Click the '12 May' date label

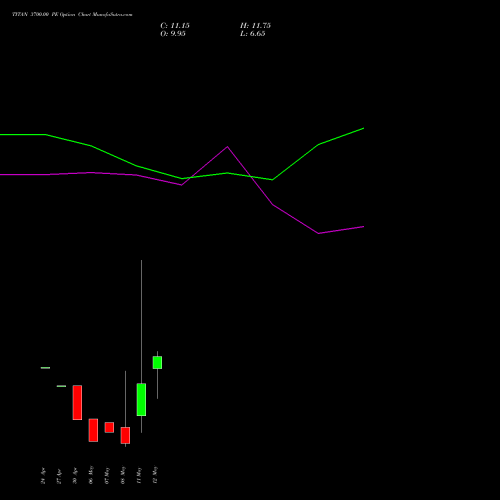click(155, 475)
